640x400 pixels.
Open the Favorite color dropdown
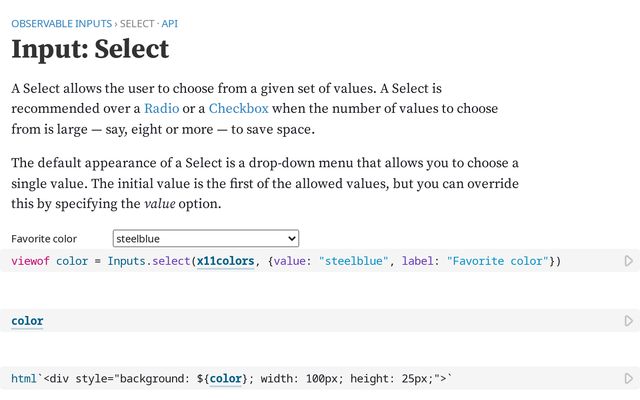point(205,239)
